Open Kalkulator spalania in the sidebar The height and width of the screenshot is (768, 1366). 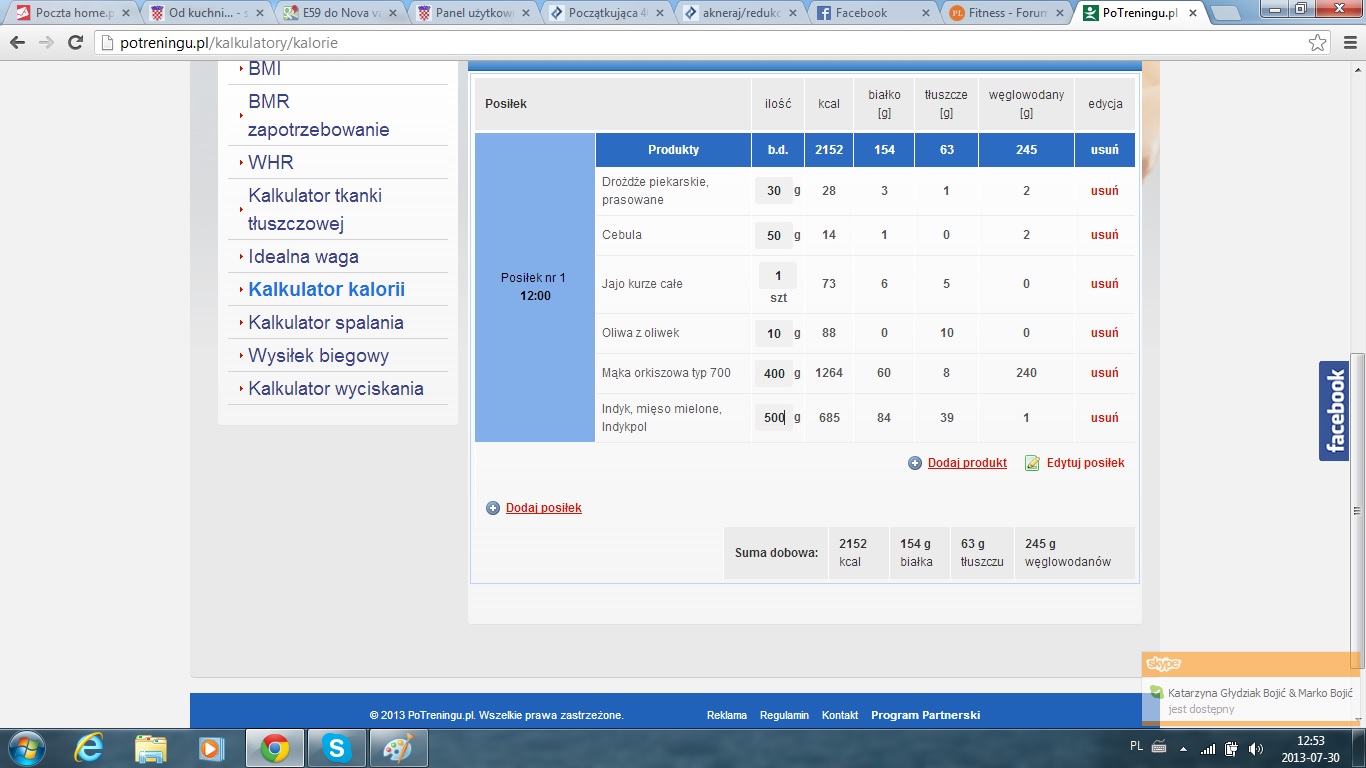coord(326,322)
